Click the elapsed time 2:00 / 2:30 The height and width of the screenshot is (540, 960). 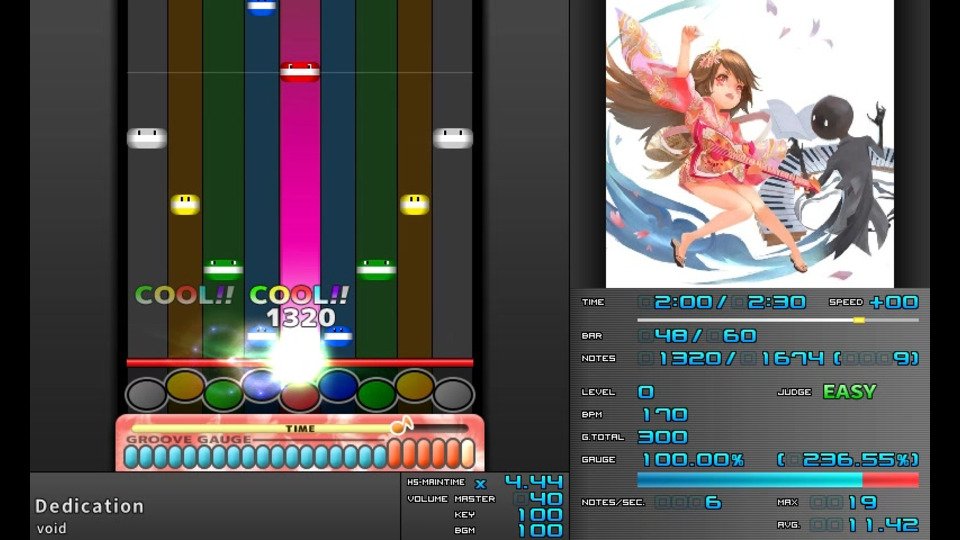[x=722, y=302]
